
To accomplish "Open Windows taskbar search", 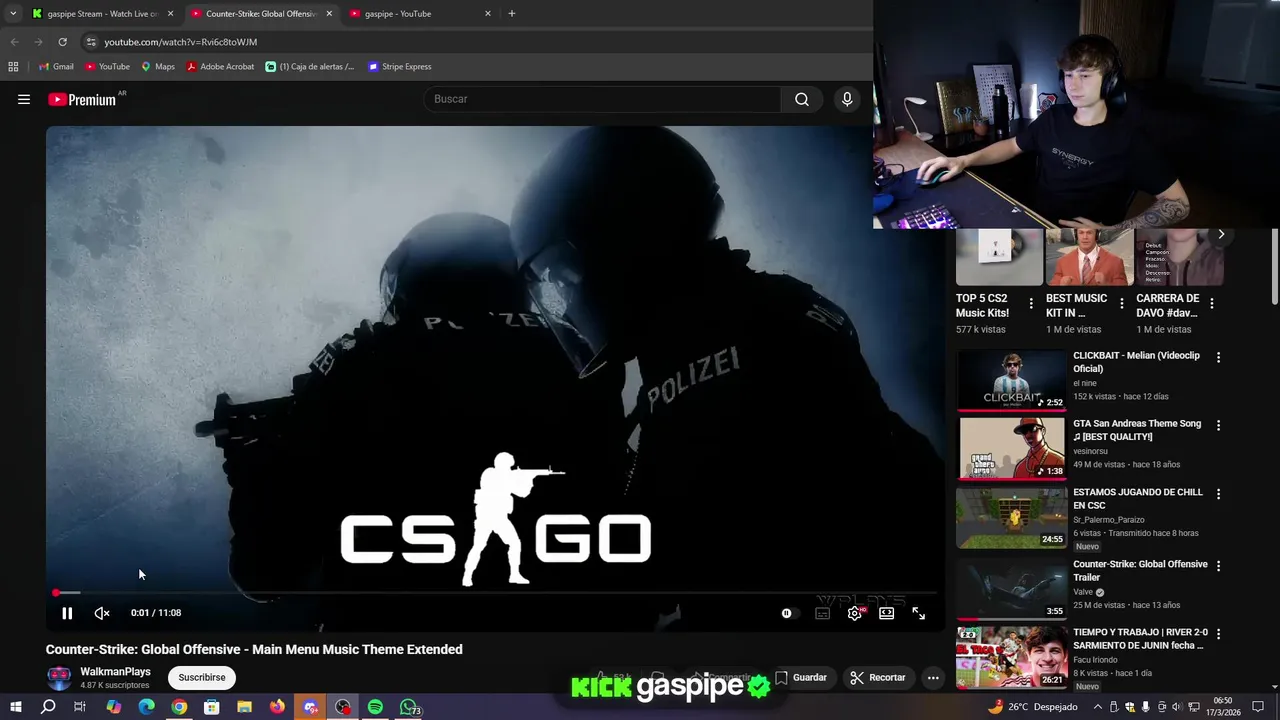I will click(x=48, y=707).
